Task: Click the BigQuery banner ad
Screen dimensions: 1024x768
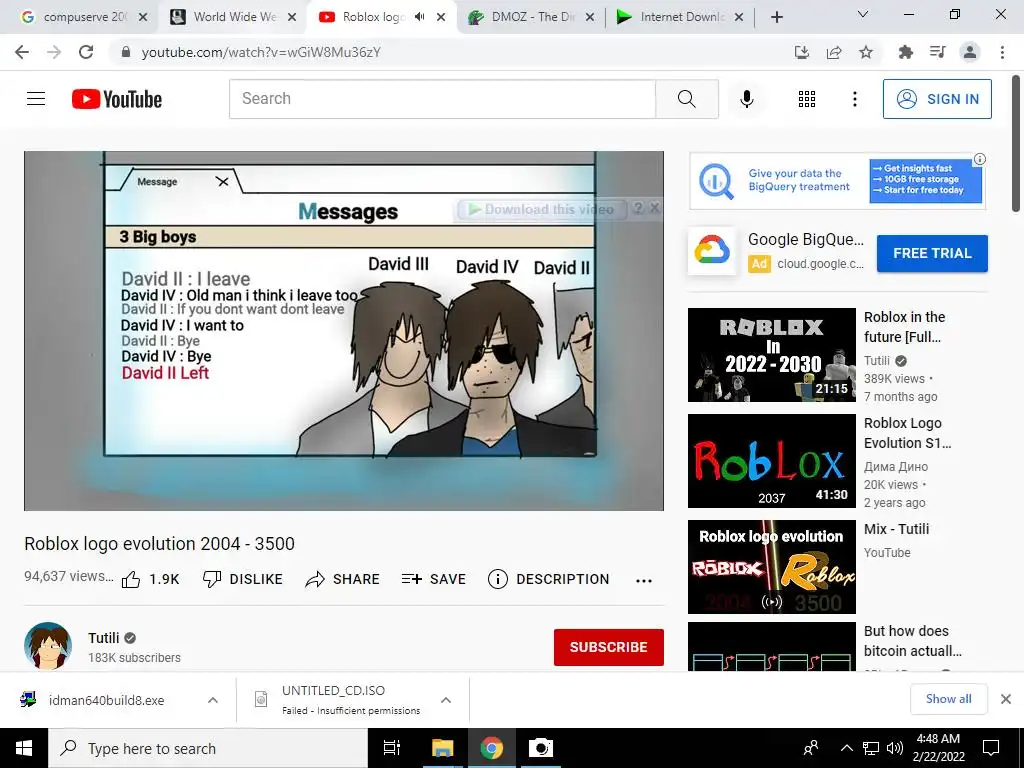Action: click(837, 181)
